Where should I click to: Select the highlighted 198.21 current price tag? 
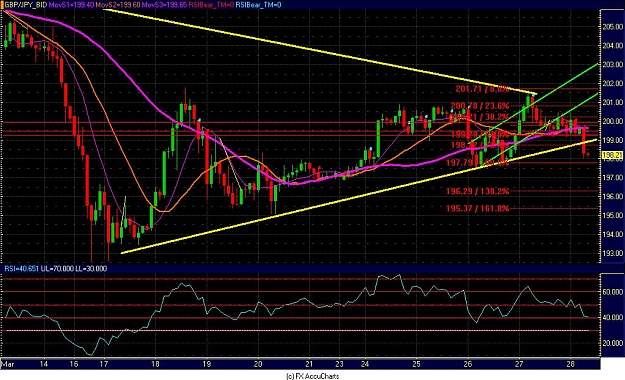612,156
